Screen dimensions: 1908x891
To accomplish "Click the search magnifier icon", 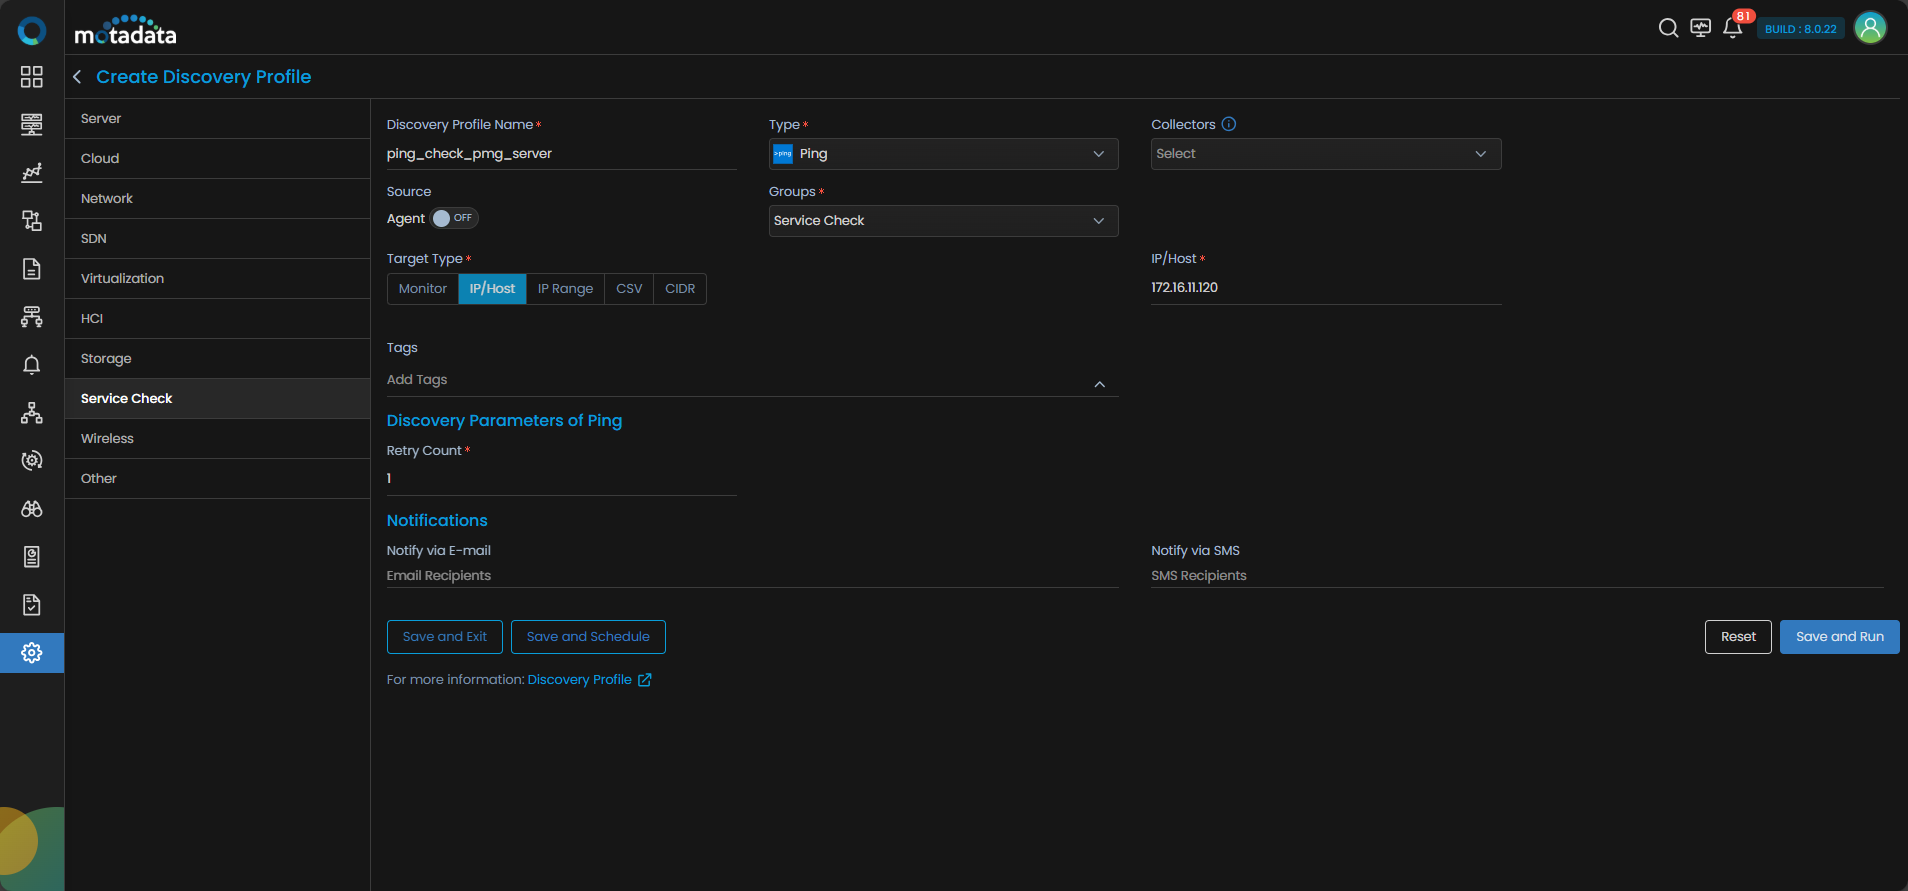I will (x=1668, y=28).
